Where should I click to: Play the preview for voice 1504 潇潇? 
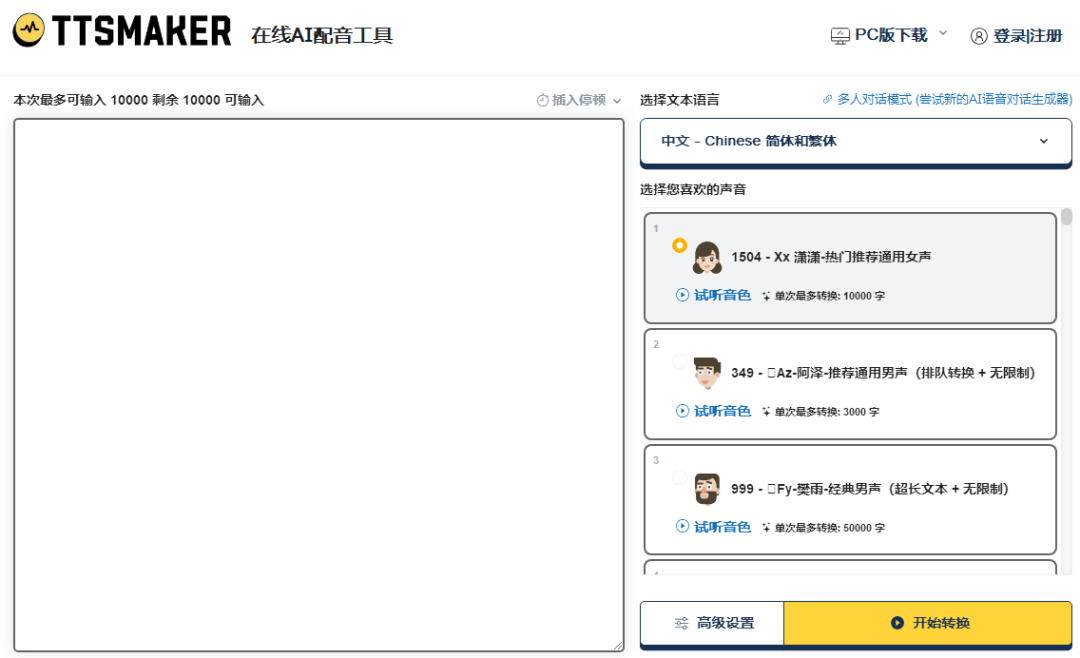click(x=713, y=295)
